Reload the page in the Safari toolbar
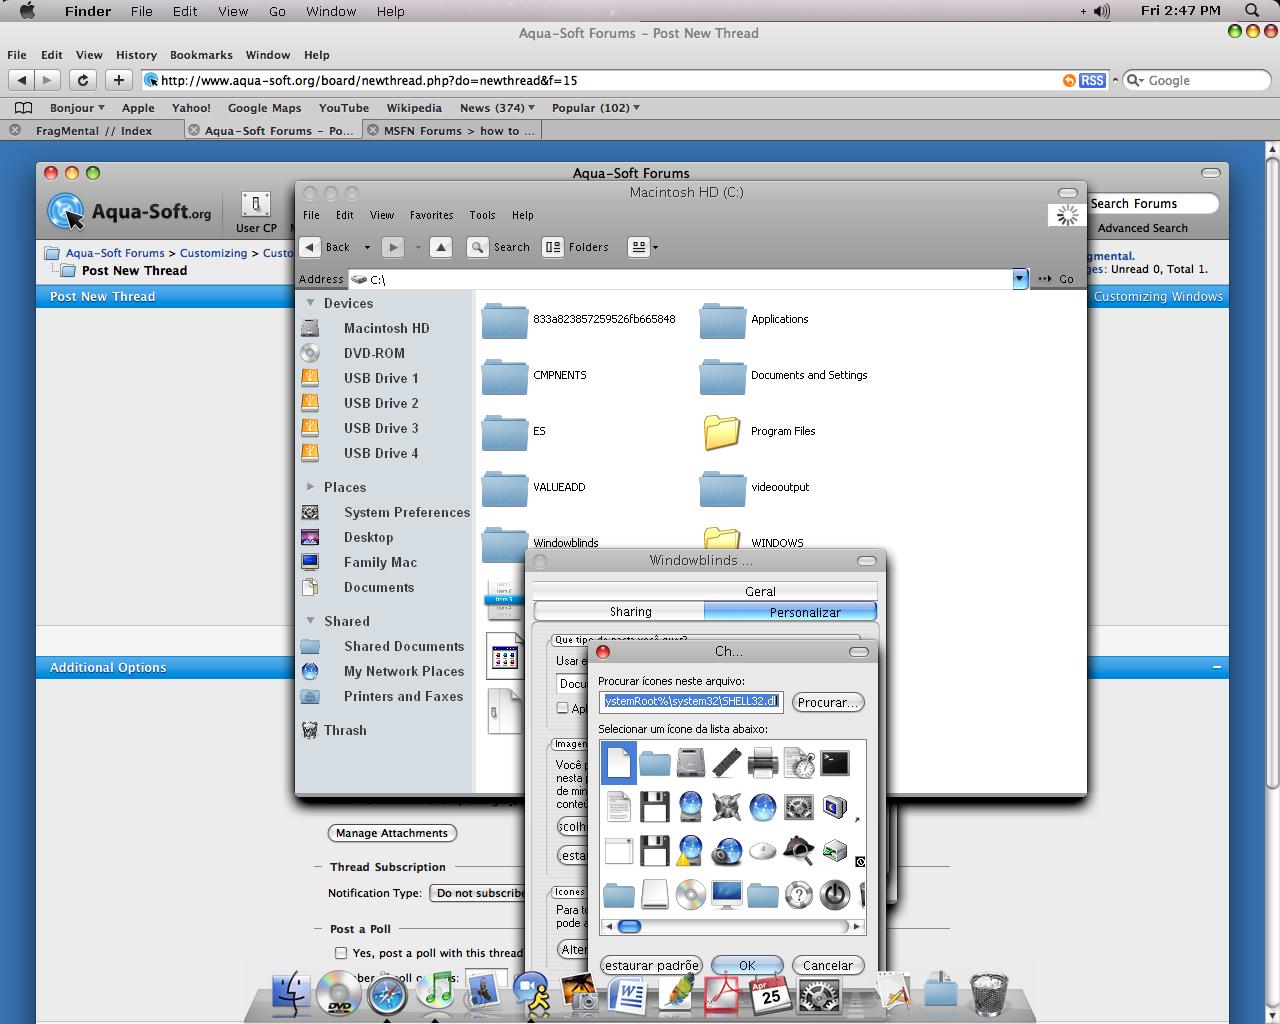 (83, 80)
